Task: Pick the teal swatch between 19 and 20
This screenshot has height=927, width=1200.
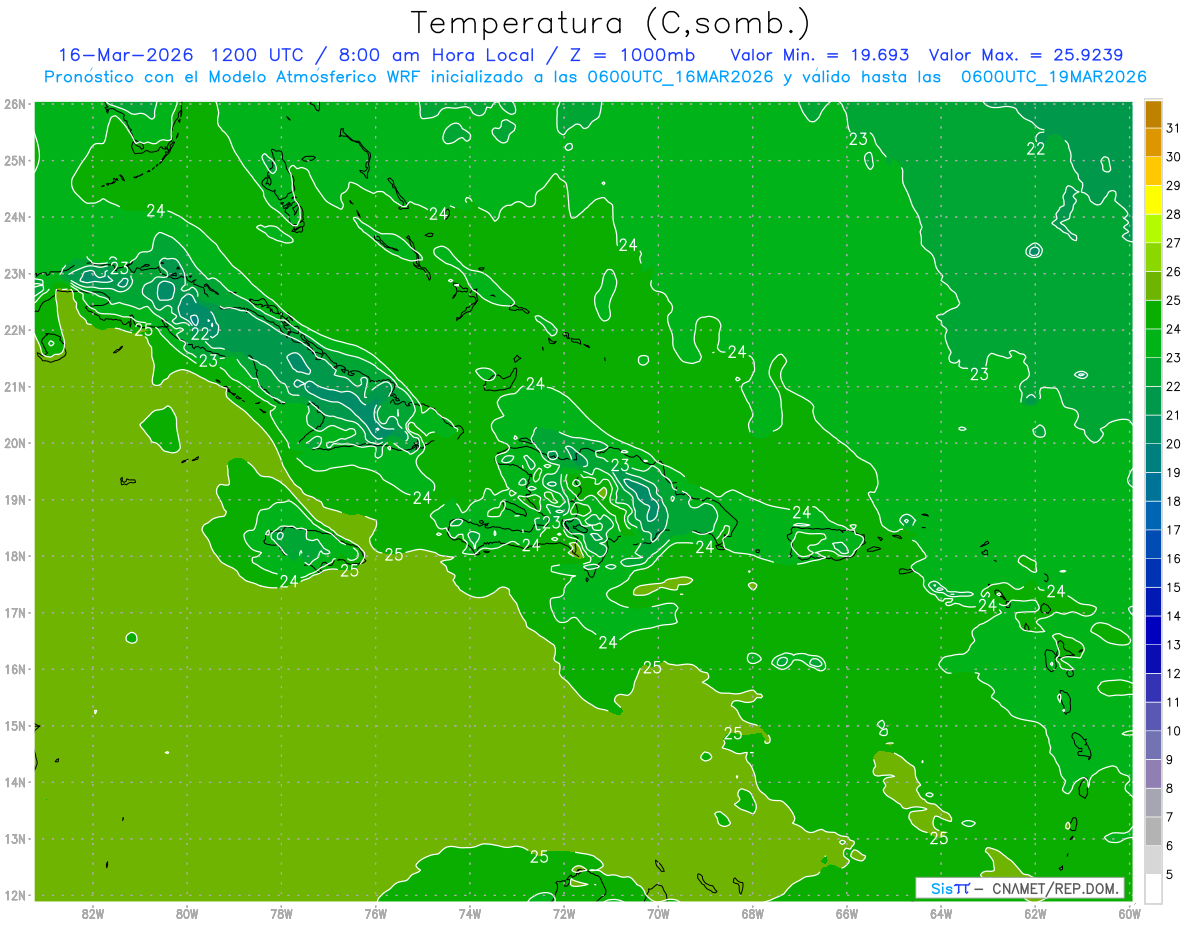Action: [1153, 459]
